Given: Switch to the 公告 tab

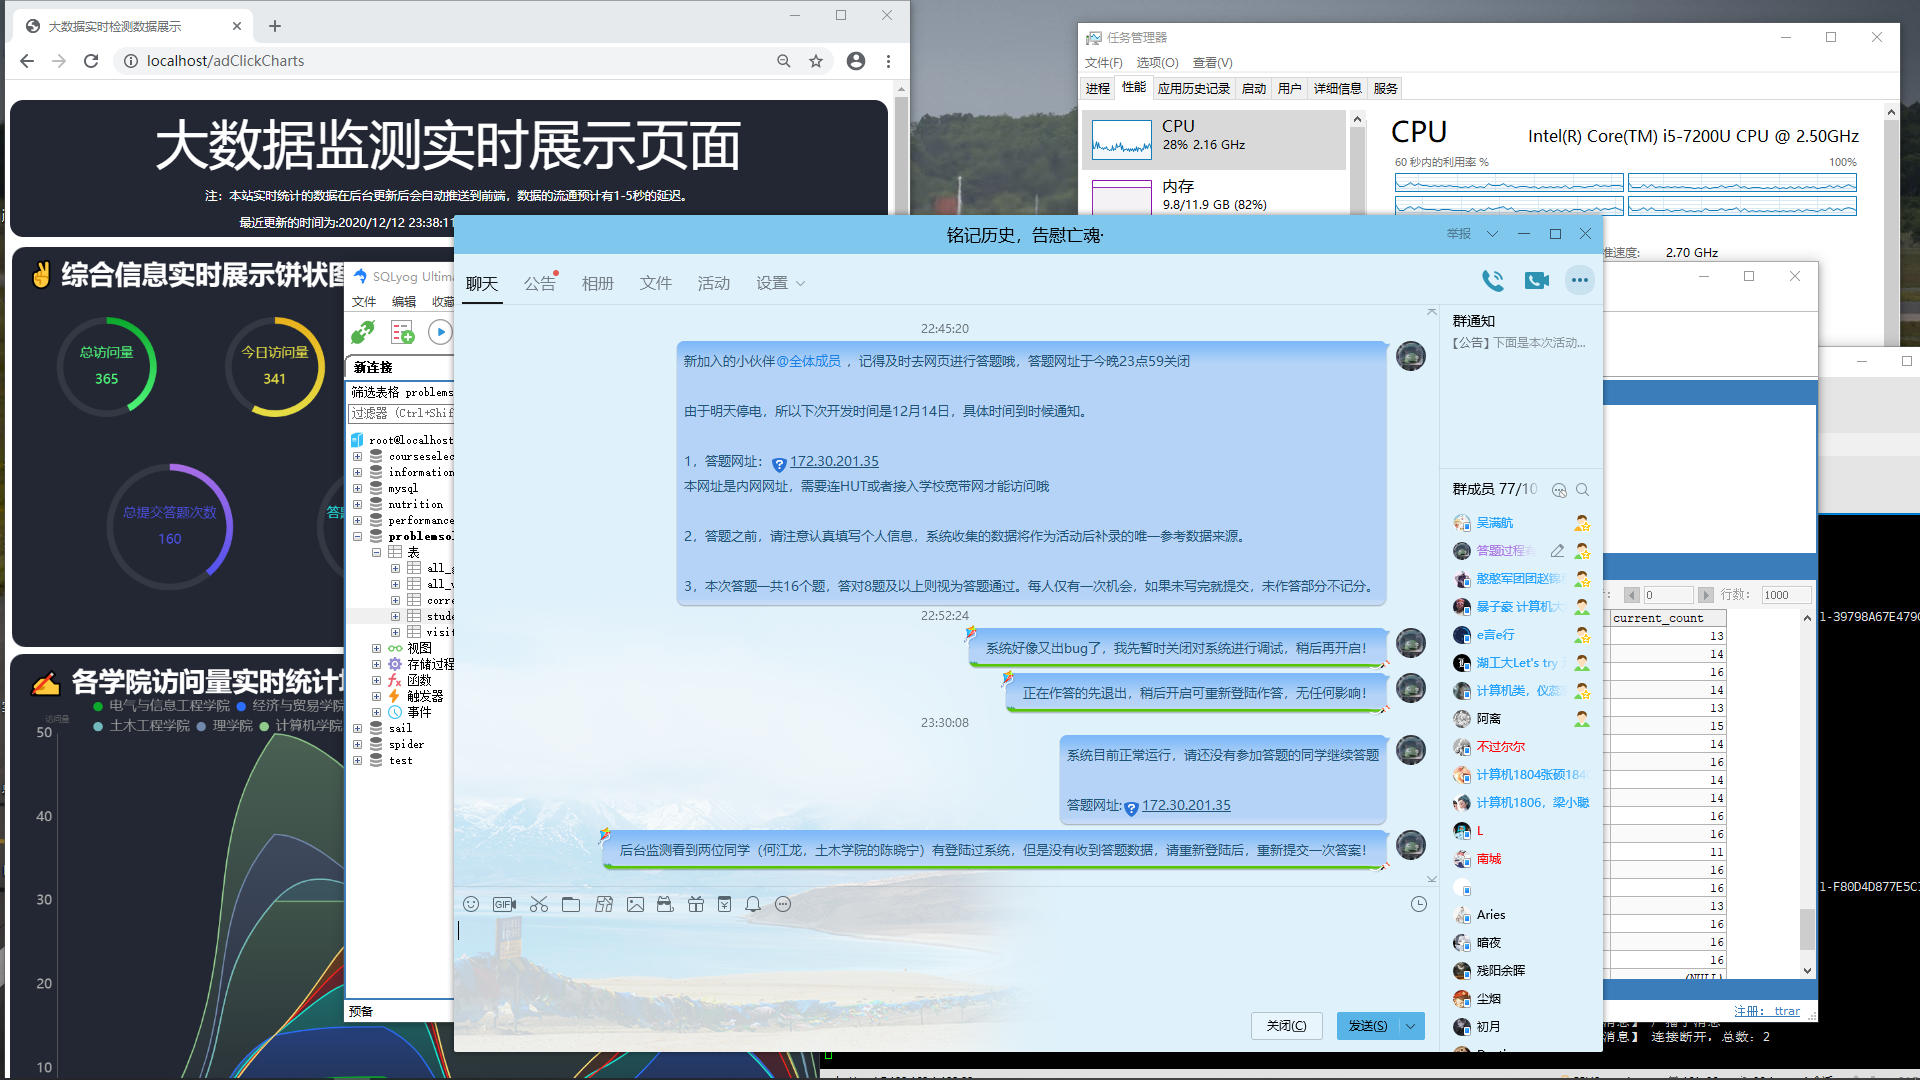Looking at the screenshot, I should 539,284.
